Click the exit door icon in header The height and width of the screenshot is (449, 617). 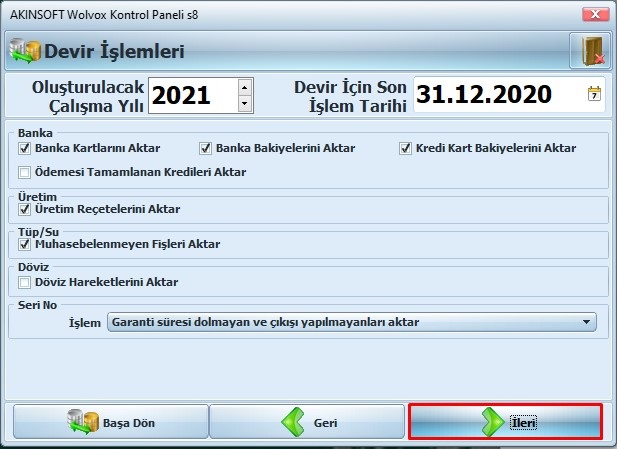589,51
